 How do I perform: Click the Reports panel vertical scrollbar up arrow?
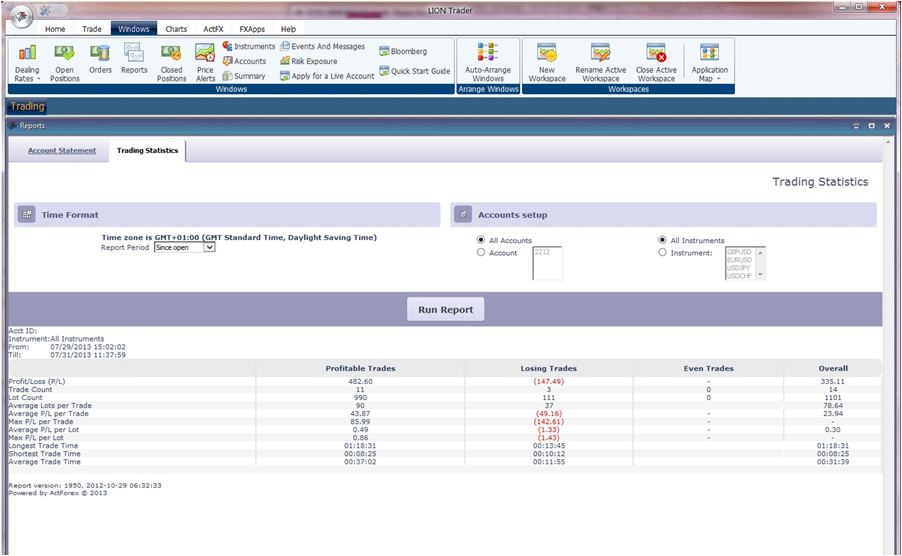click(889, 141)
